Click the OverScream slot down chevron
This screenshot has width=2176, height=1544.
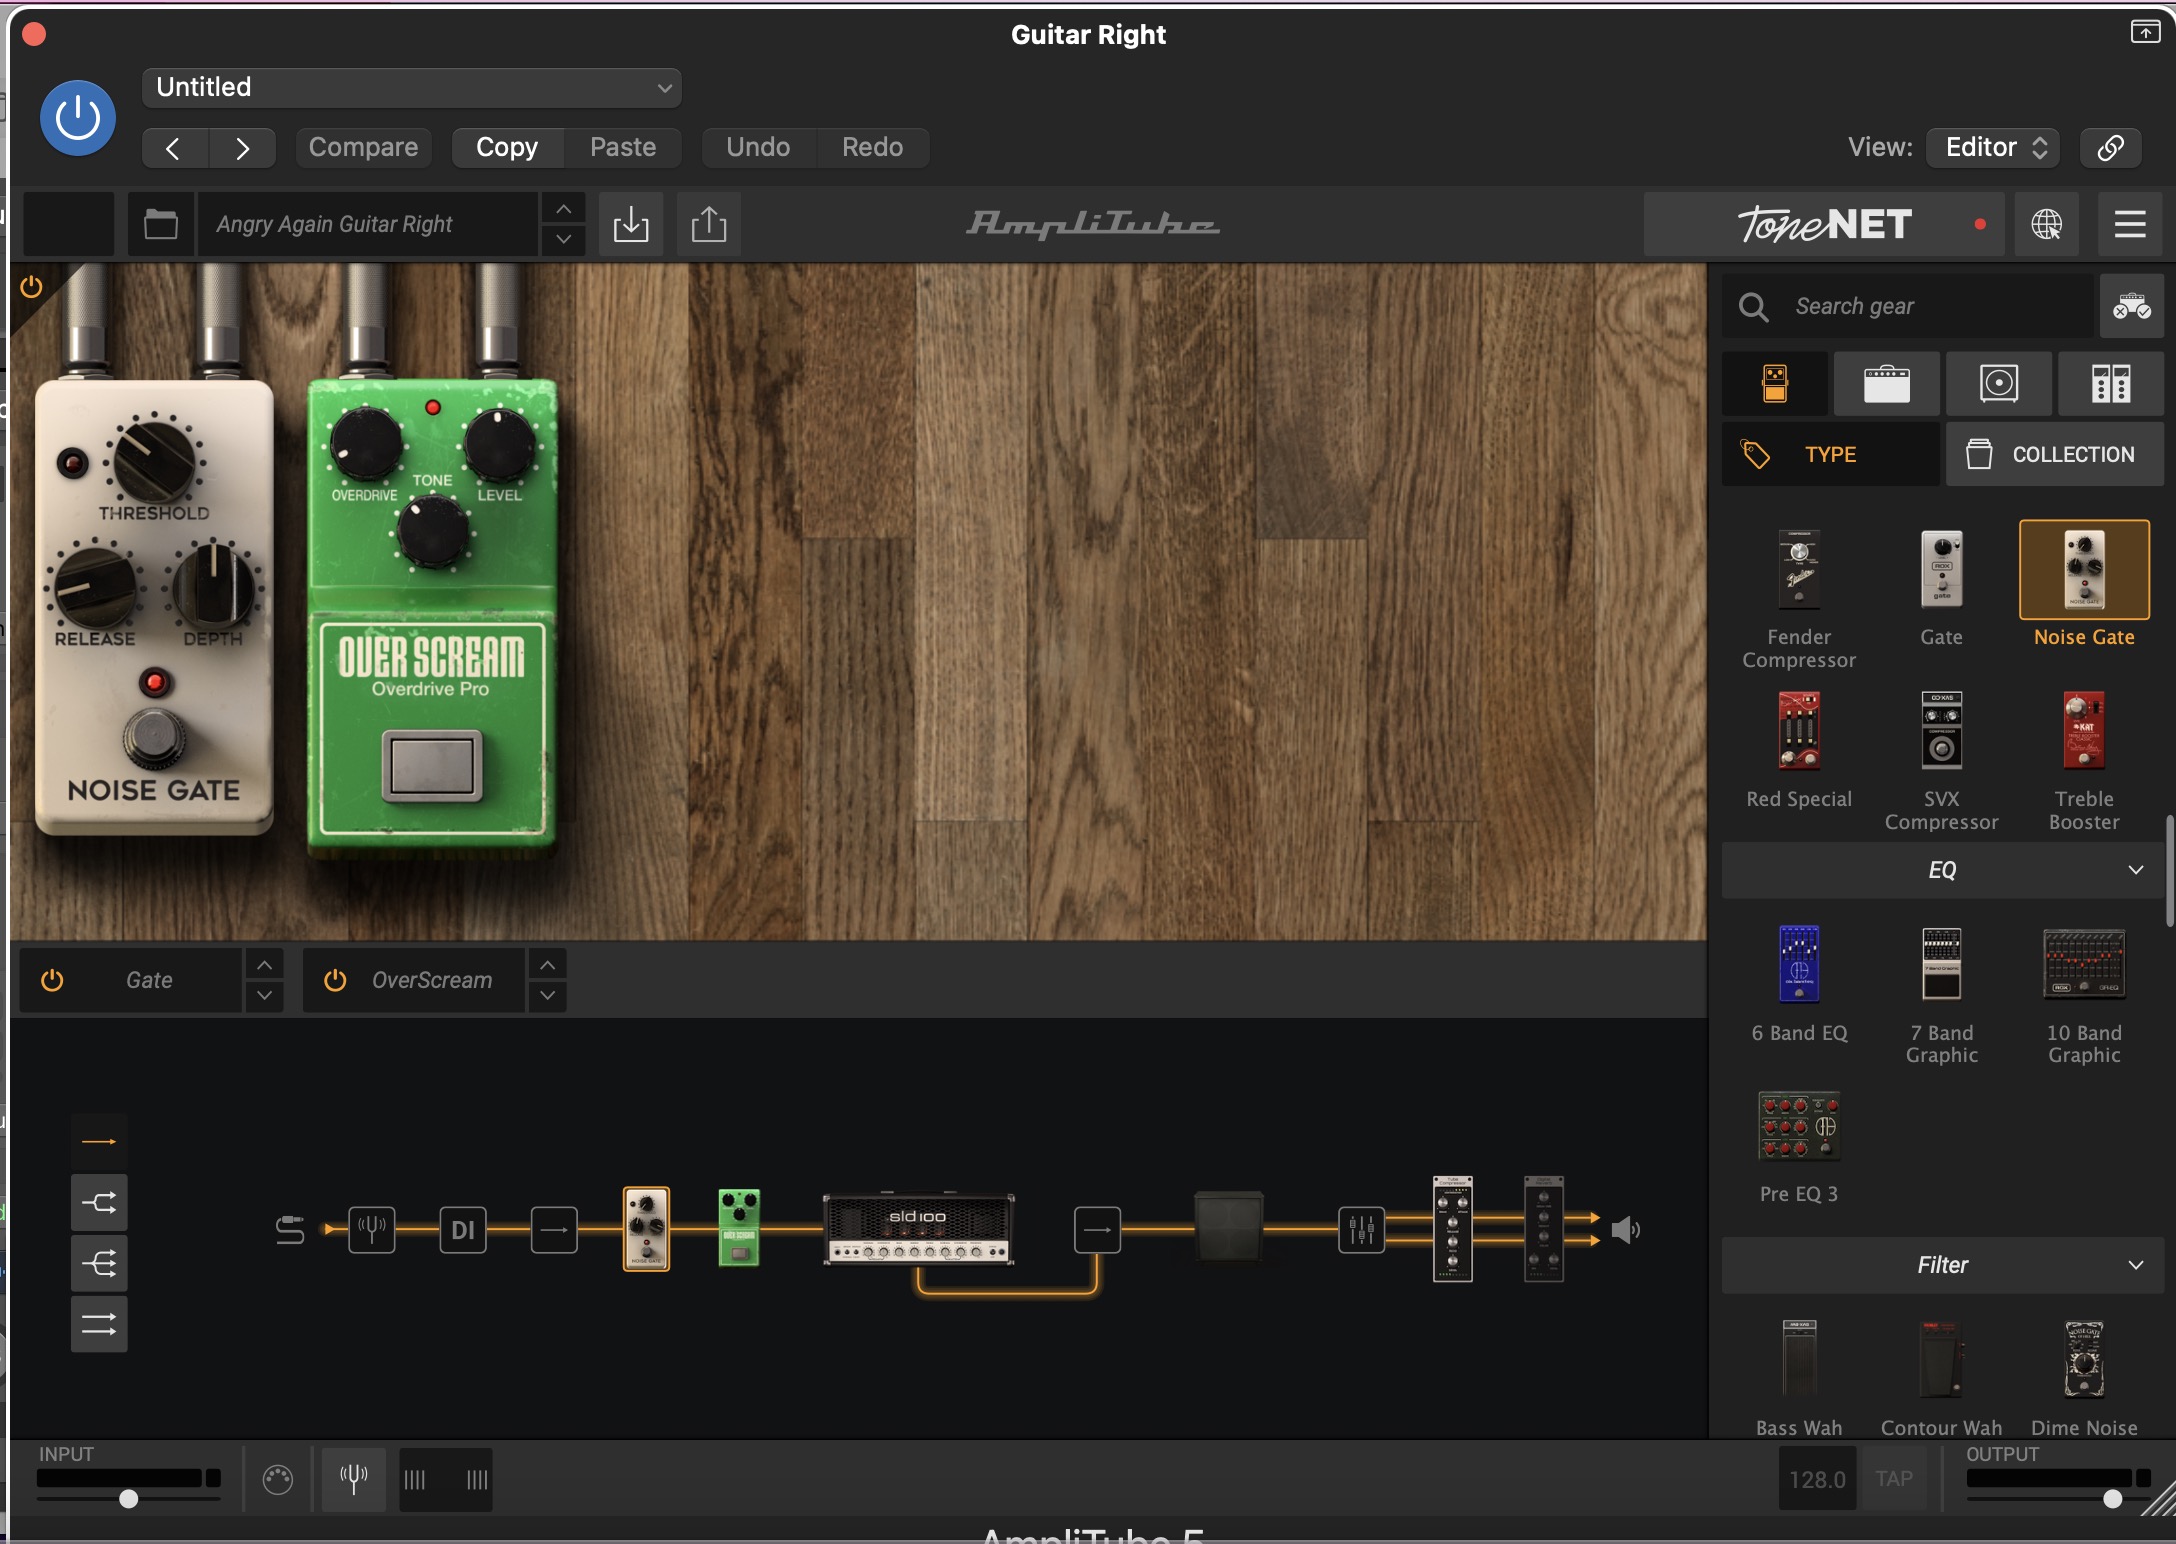coord(547,995)
